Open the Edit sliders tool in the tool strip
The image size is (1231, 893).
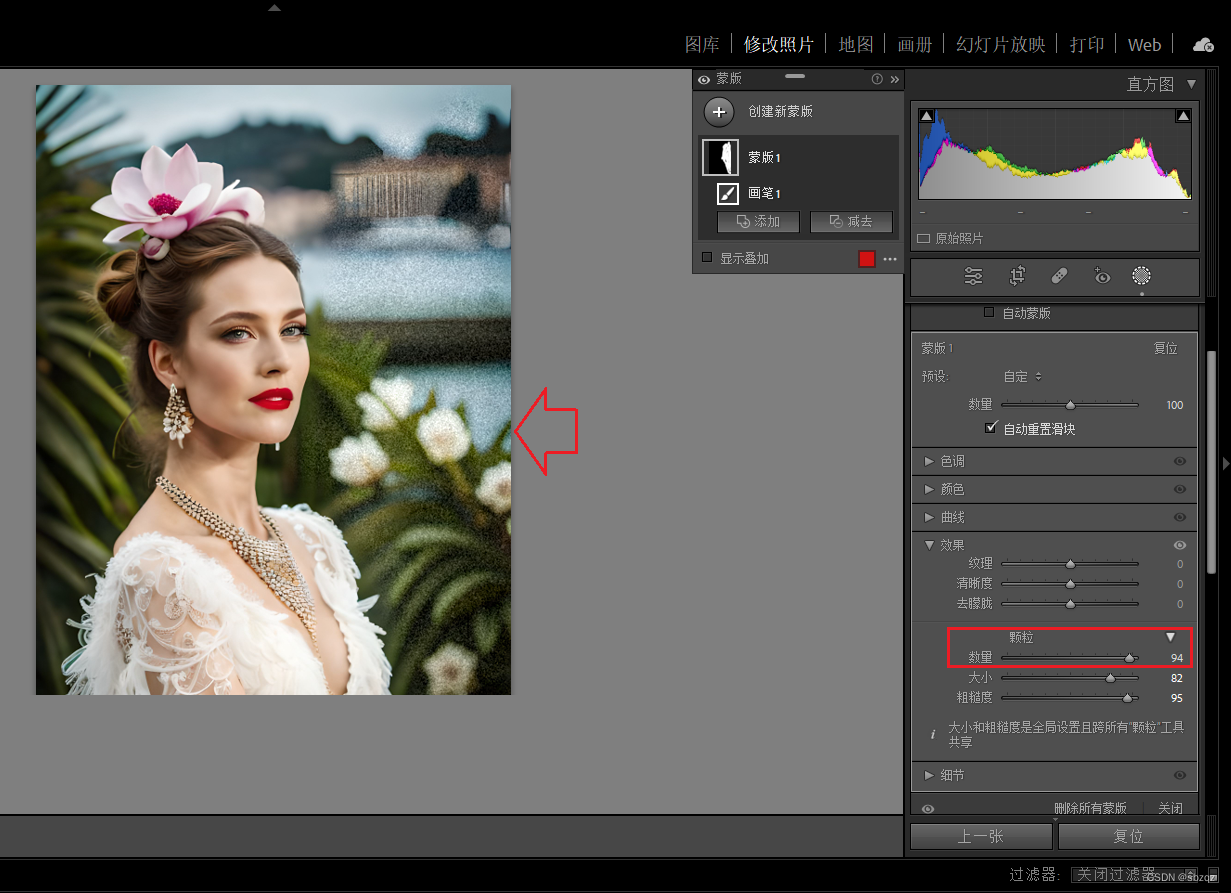[973, 277]
